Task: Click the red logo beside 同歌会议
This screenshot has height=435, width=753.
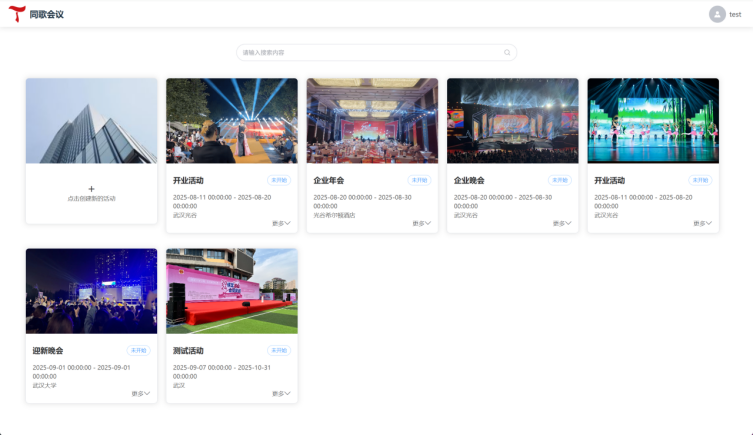Action: point(17,14)
